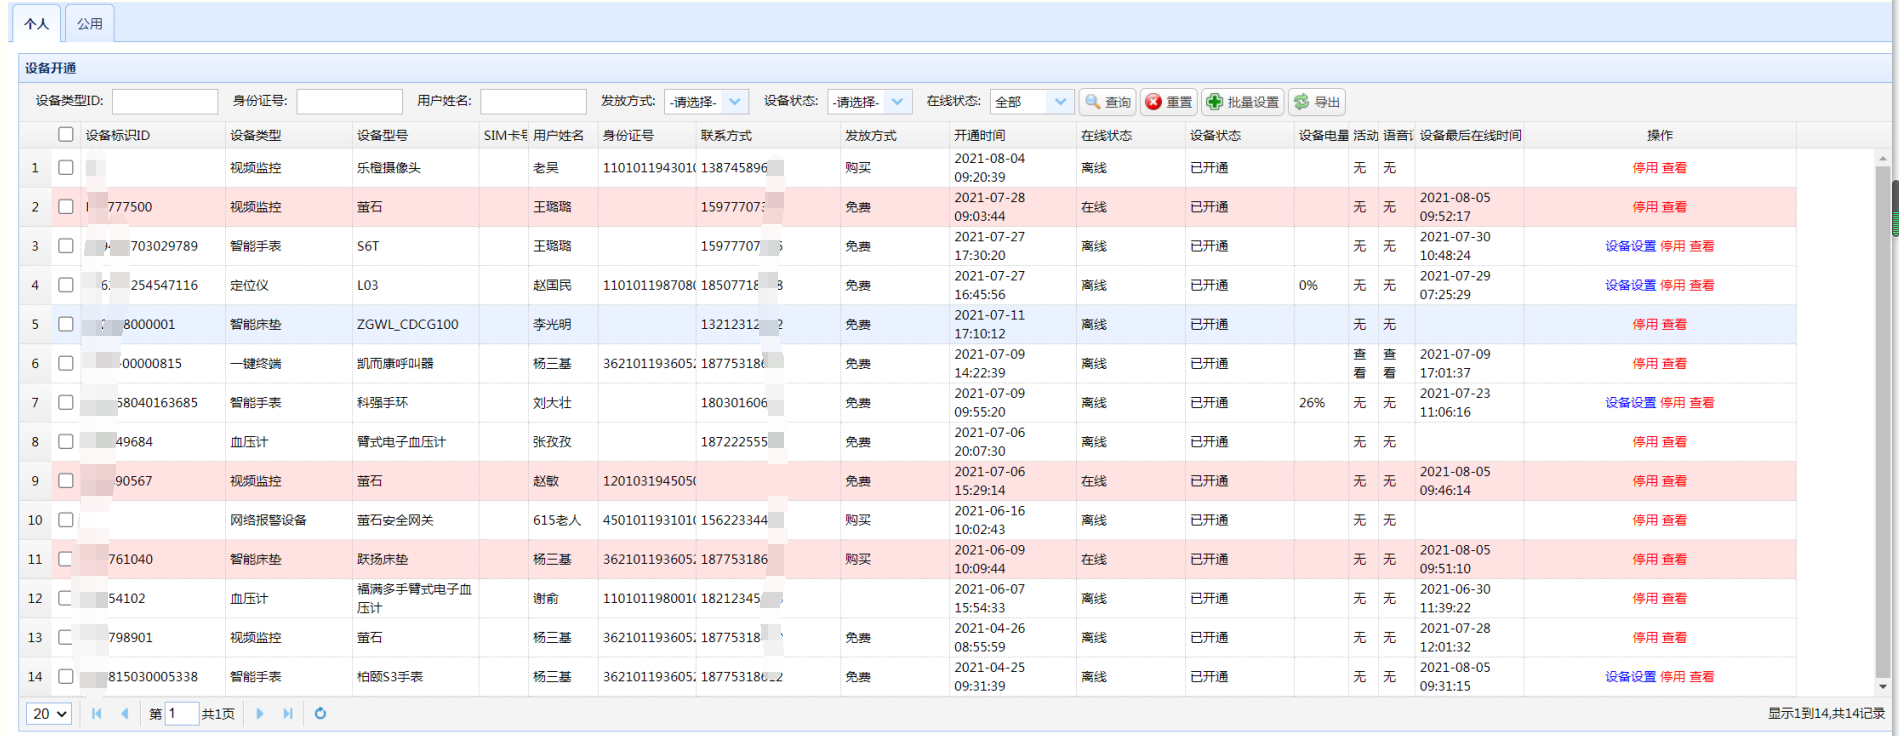Toggle the select-all checkbox in header

point(66,134)
